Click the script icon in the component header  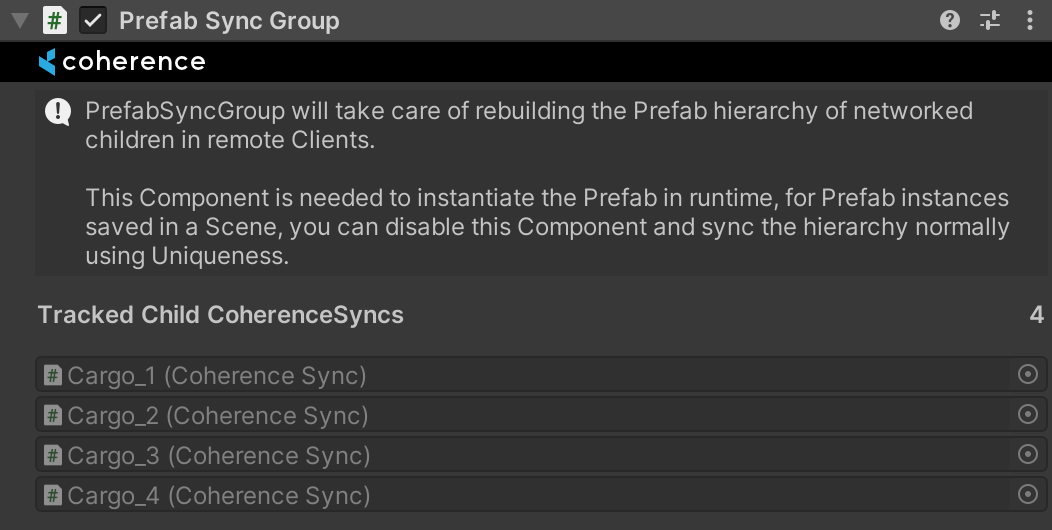(55, 20)
